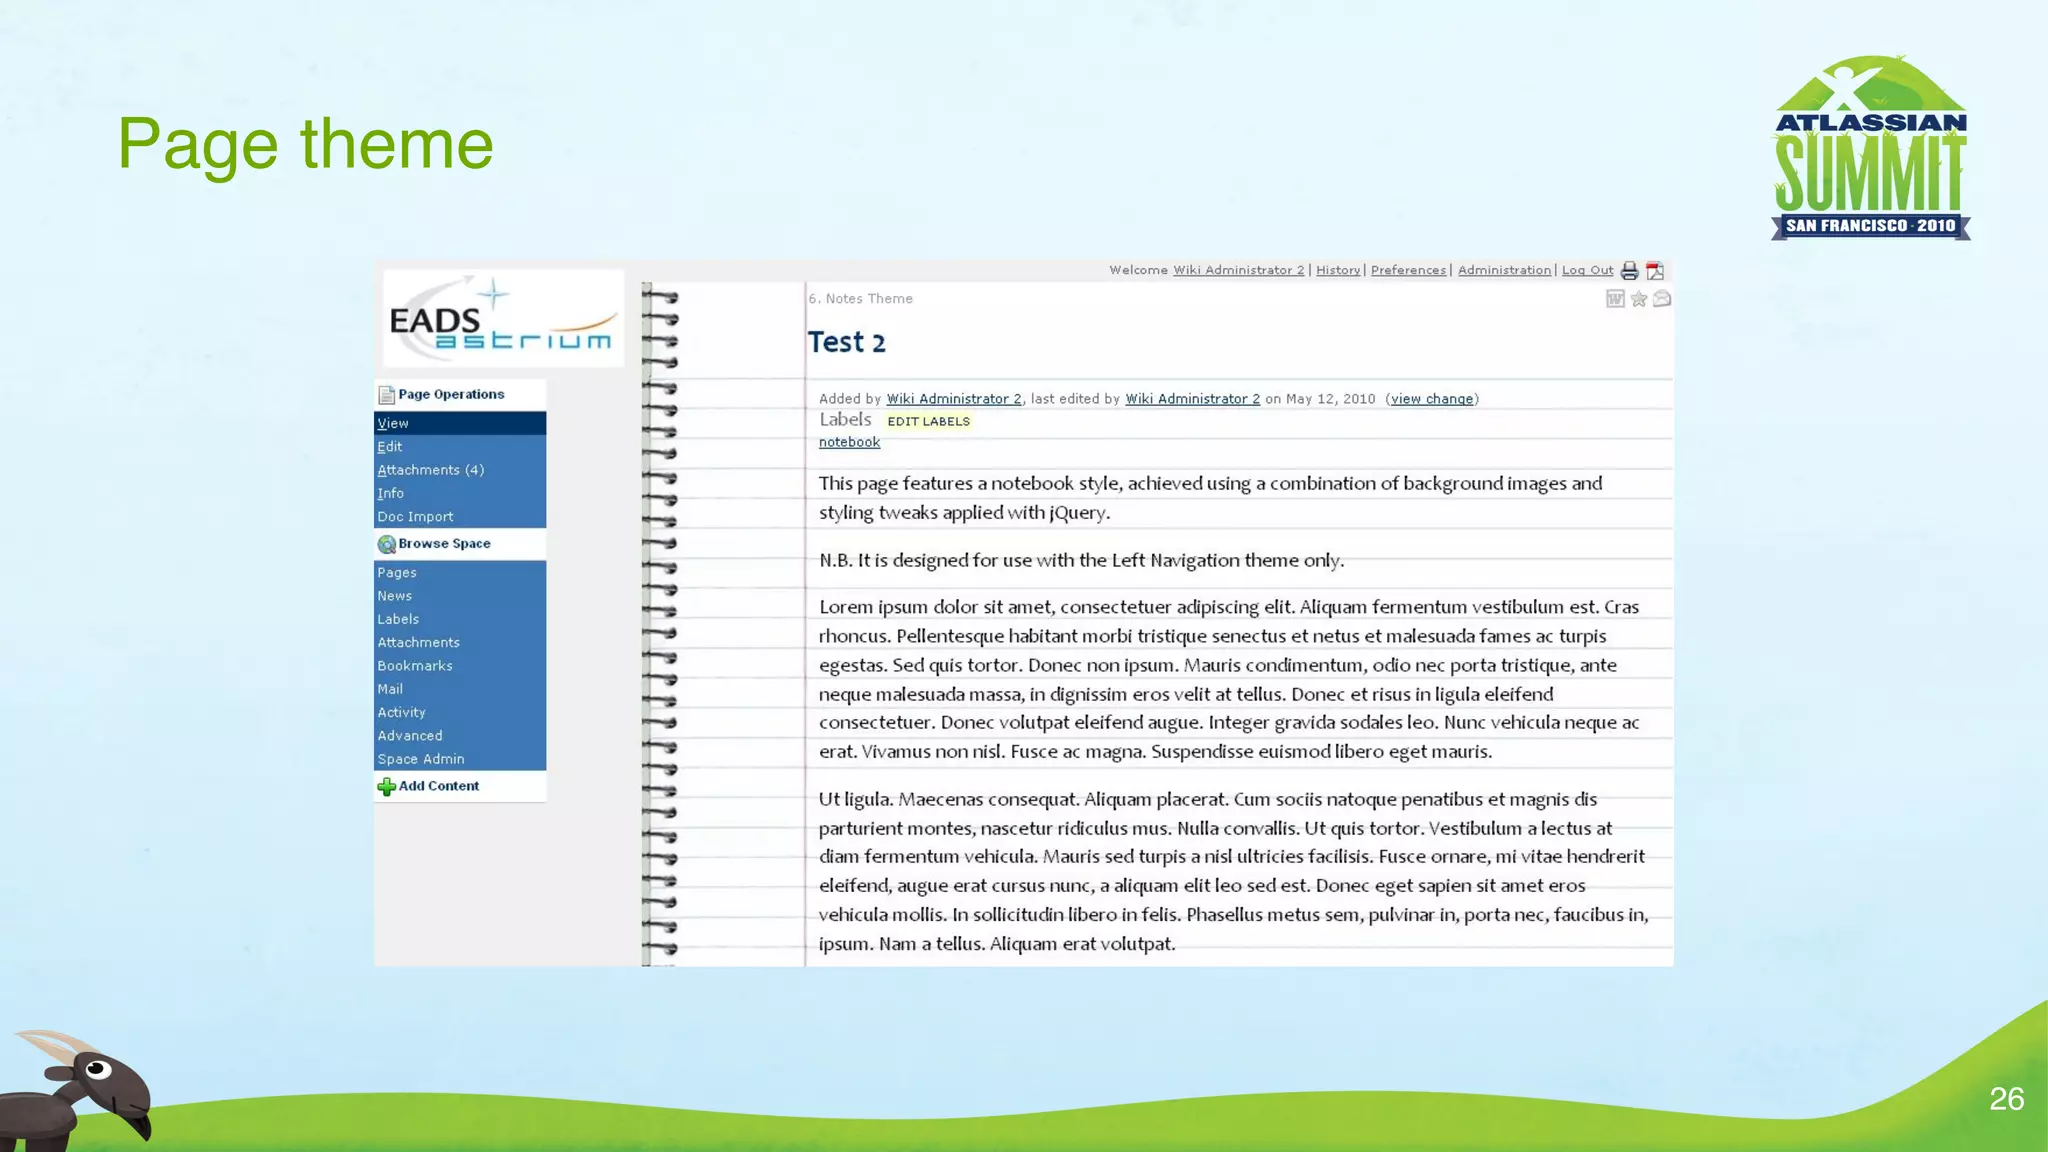
Task: Click the Page Operations document icon
Action: (x=386, y=395)
